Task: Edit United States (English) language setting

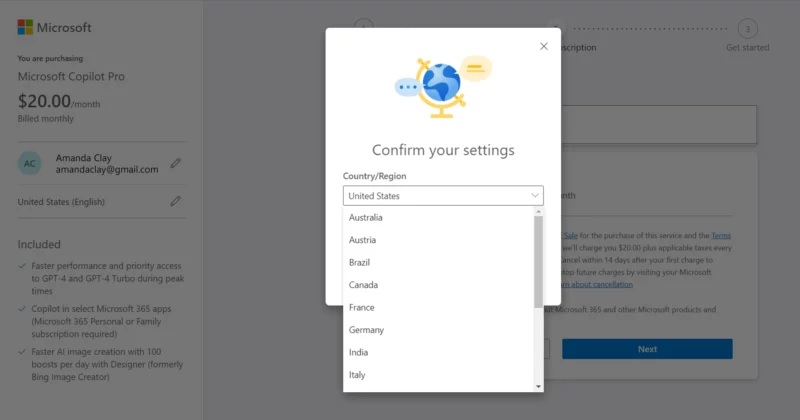Action: pos(176,202)
